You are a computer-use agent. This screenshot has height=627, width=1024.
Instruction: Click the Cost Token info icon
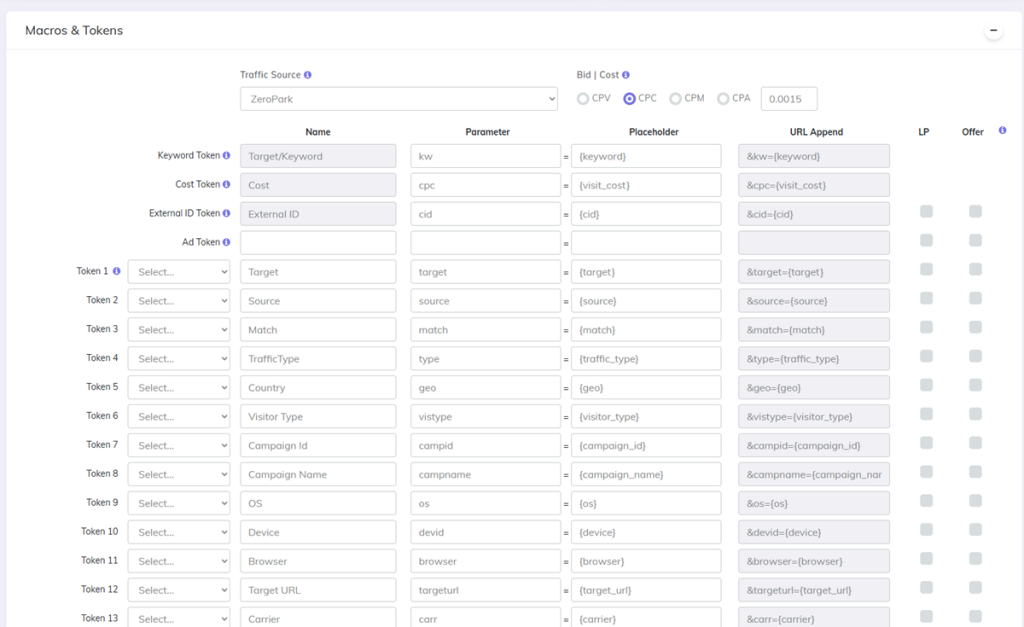pos(227,185)
